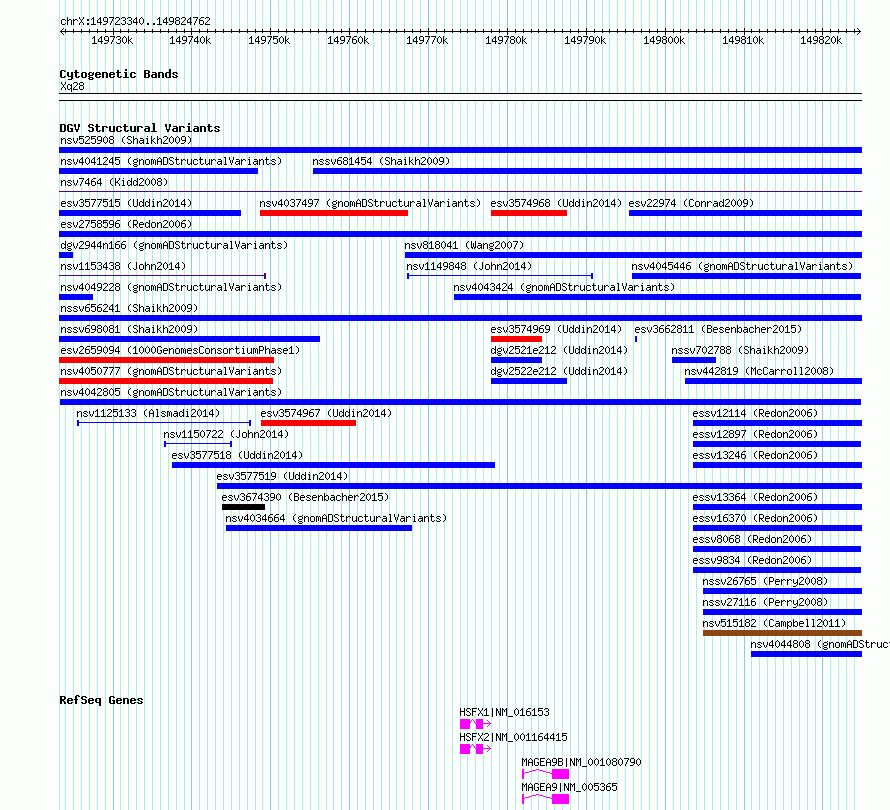Open essv8068 (Redon2006) label

[752, 539]
